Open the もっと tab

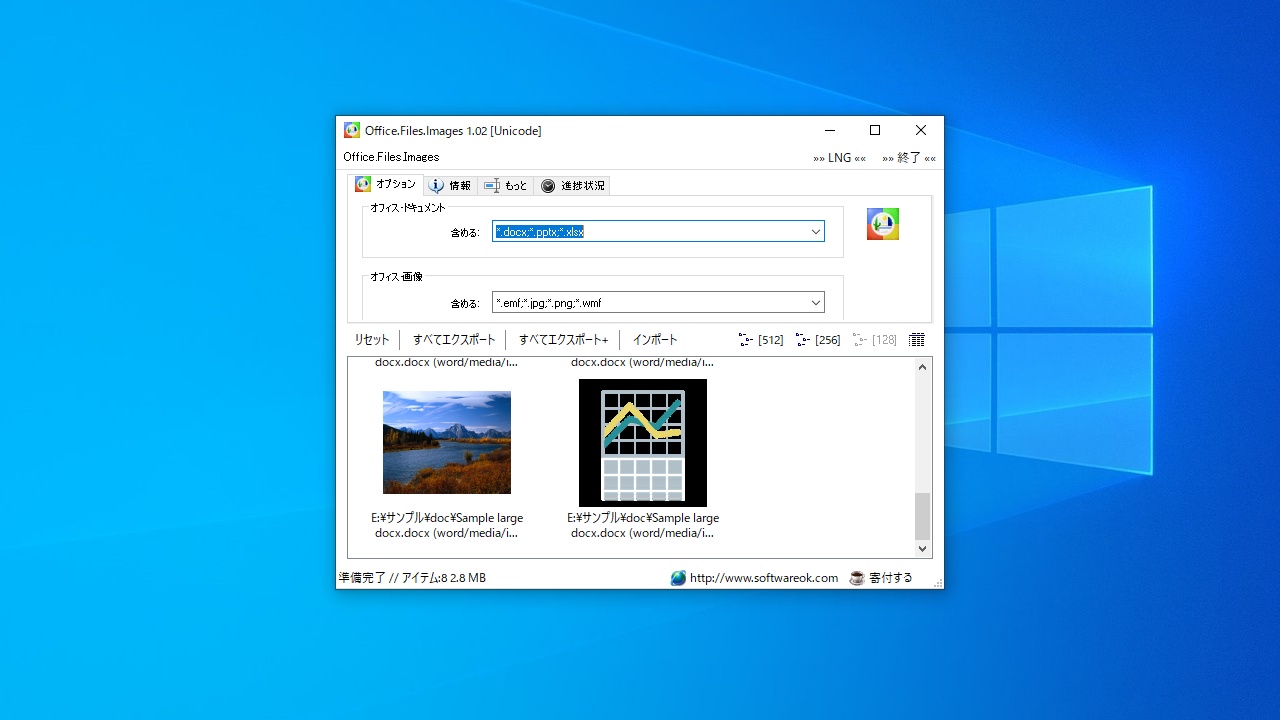pyautogui.click(x=506, y=186)
